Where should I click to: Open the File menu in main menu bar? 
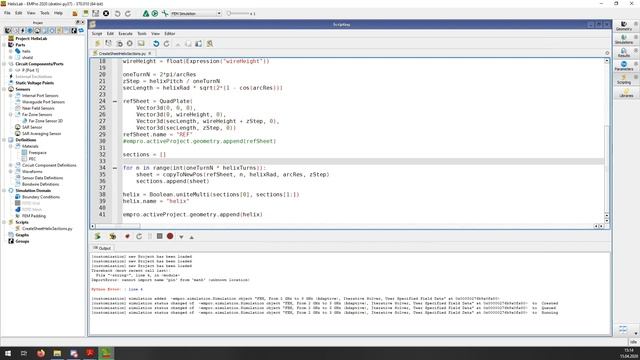click(x=7, y=13)
